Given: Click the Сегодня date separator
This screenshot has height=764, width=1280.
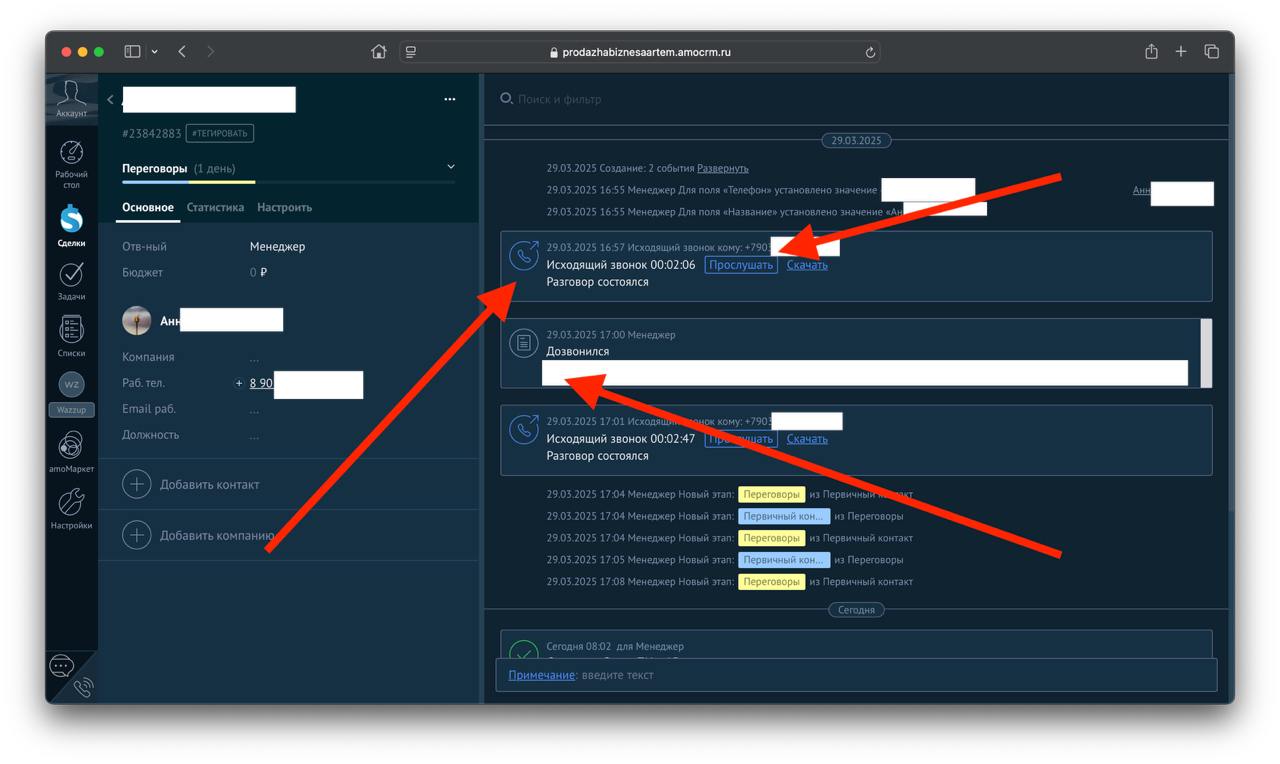Looking at the screenshot, I should point(856,609).
